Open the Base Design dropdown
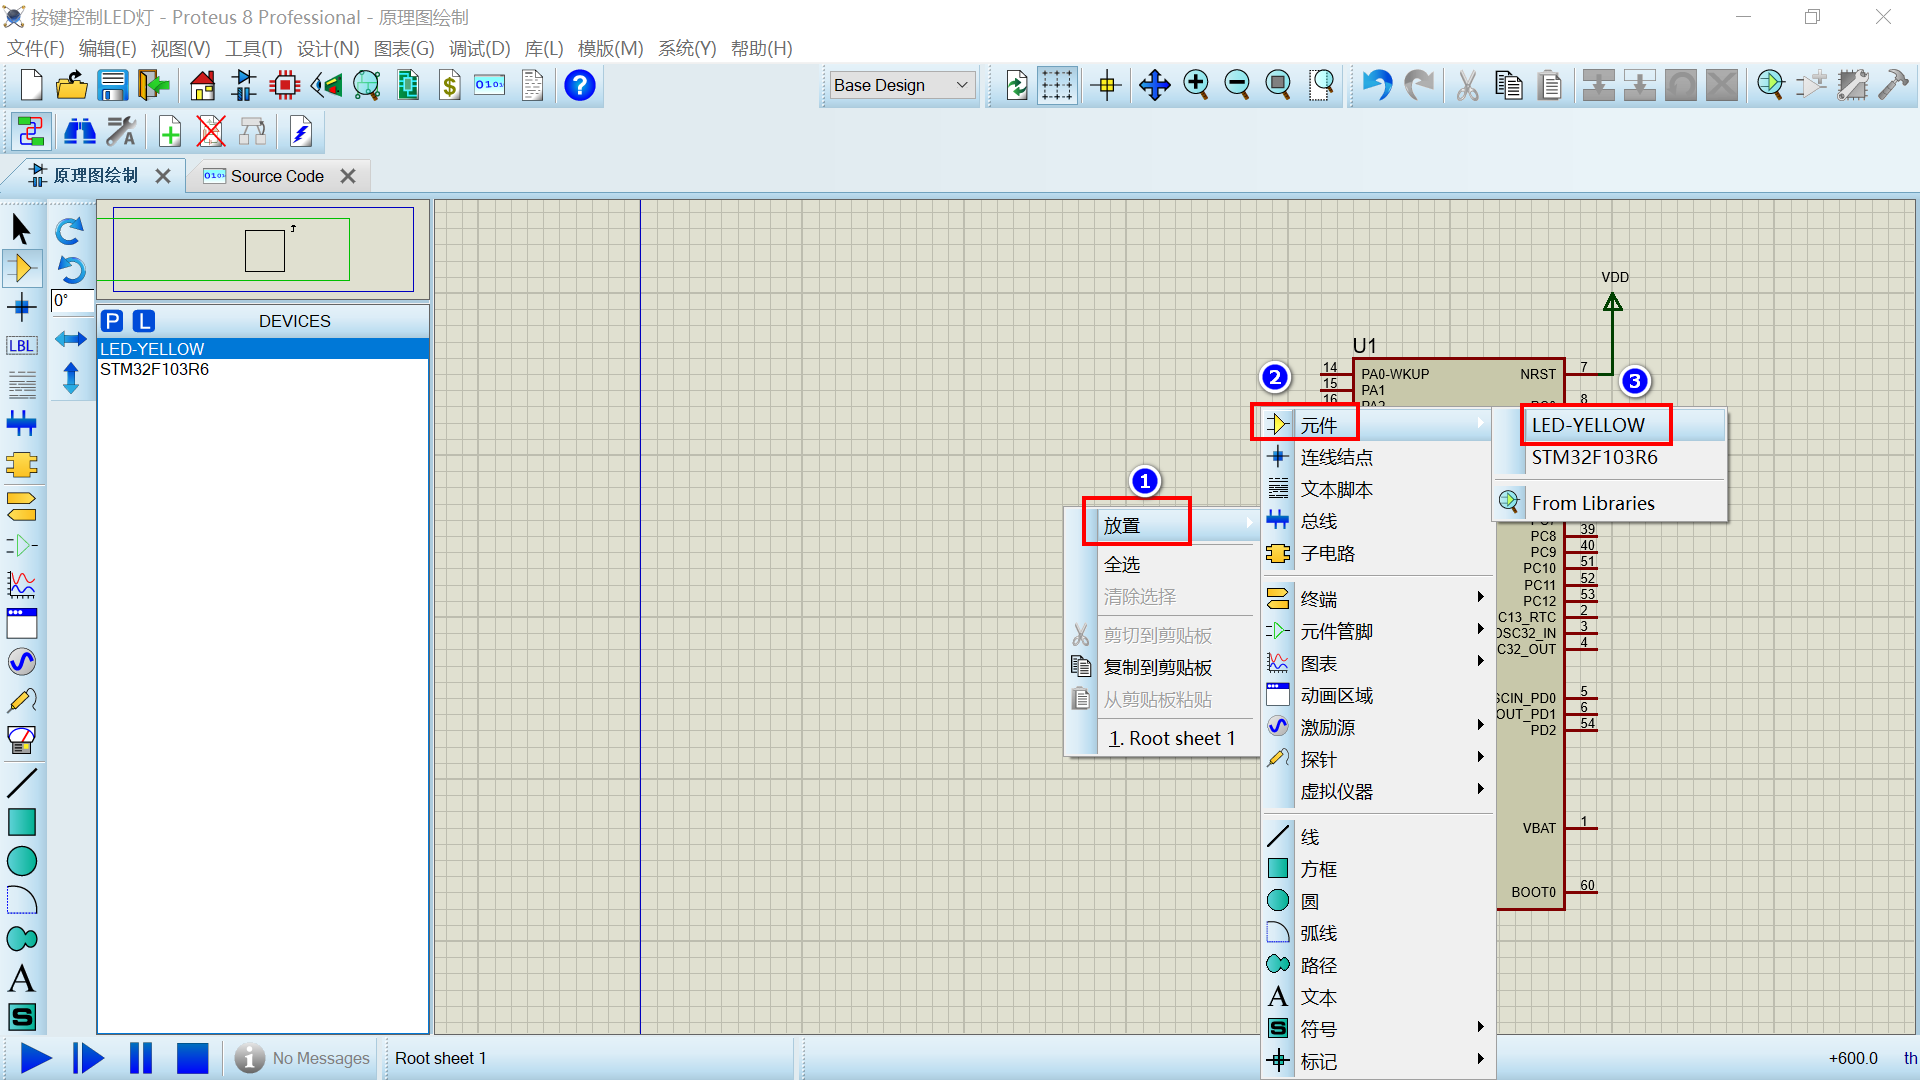The image size is (1920, 1080). 902,86
